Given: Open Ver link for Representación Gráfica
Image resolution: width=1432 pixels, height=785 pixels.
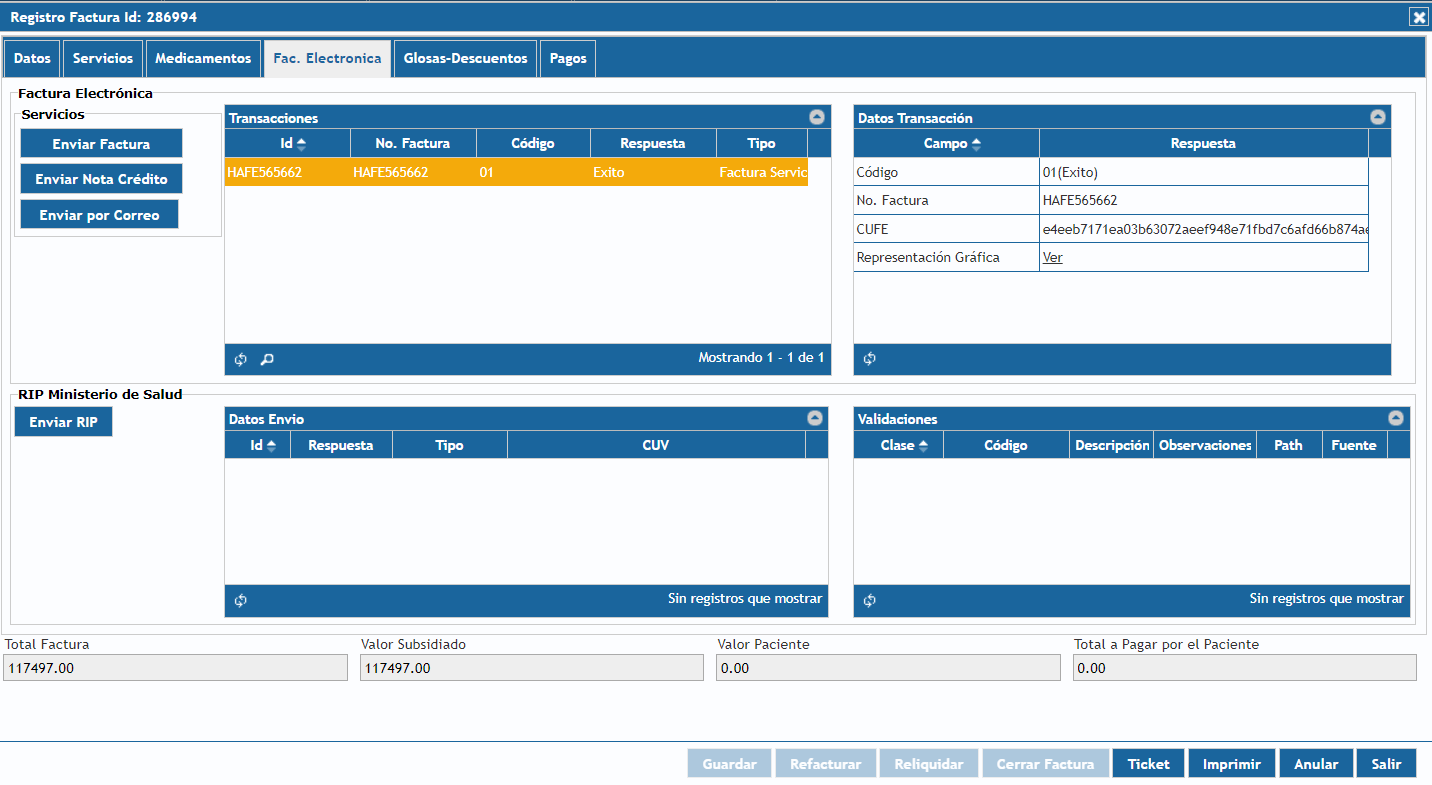Looking at the screenshot, I should [1052, 257].
